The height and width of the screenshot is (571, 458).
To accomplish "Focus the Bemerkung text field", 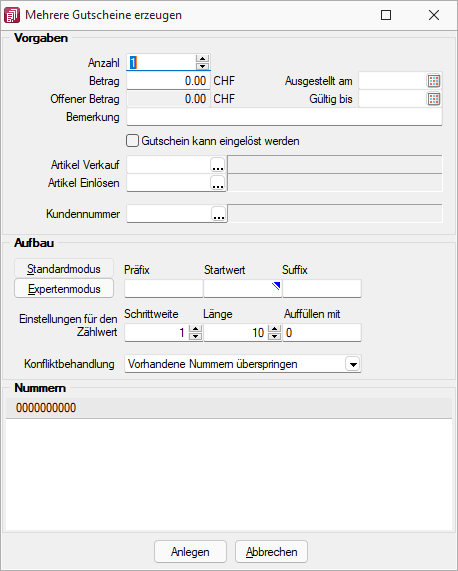I will (284, 117).
